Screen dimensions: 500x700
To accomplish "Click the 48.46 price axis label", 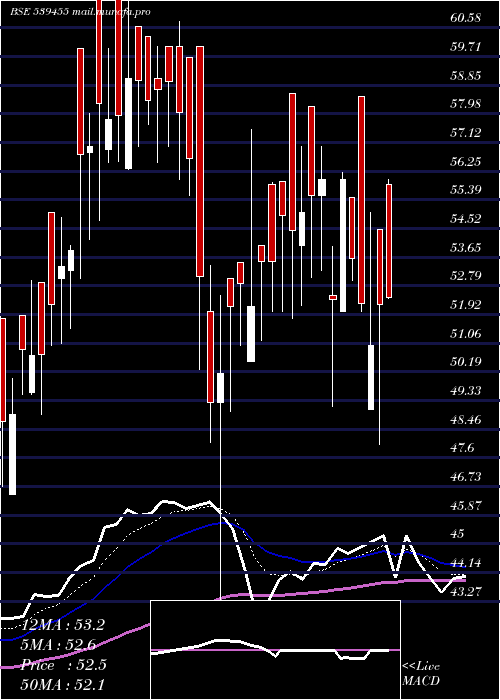I will click(x=466, y=419).
